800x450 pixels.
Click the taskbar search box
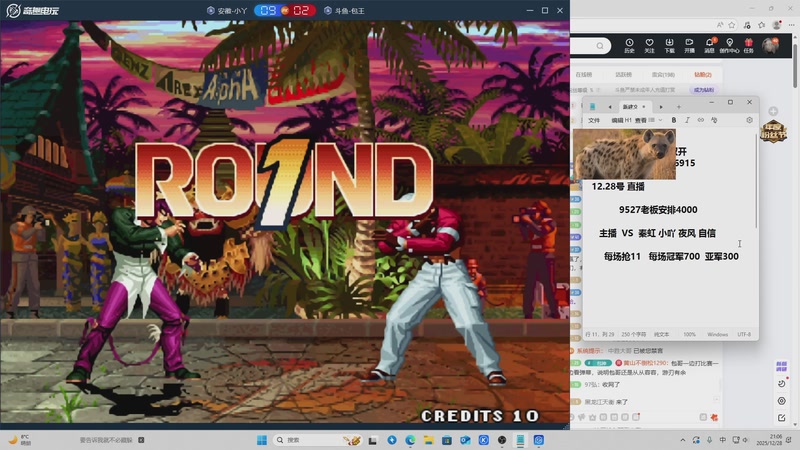(317, 440)
